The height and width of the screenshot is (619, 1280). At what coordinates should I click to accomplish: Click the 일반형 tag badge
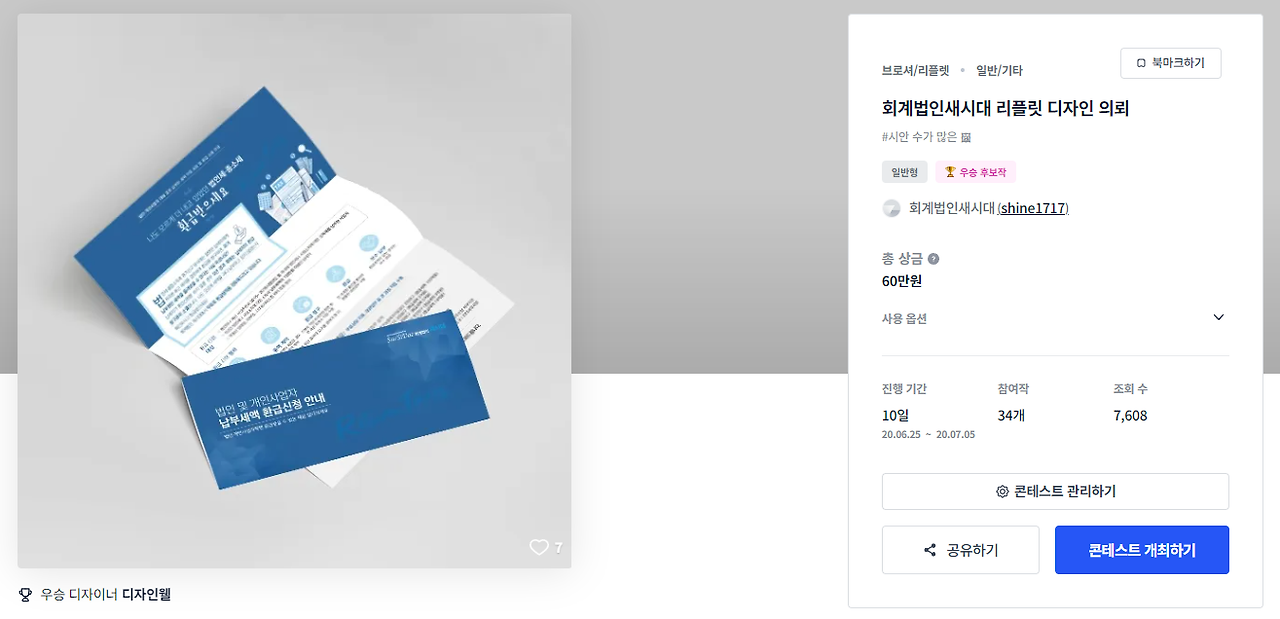coord(905,172)
